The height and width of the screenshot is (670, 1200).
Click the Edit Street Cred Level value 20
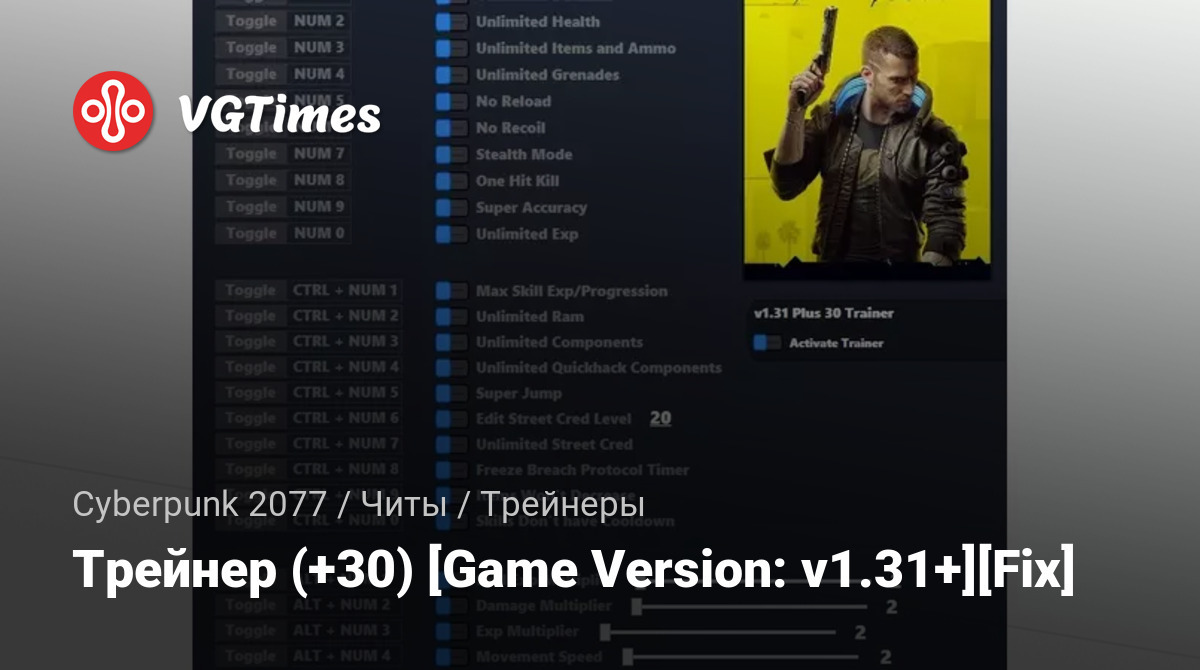660,419
